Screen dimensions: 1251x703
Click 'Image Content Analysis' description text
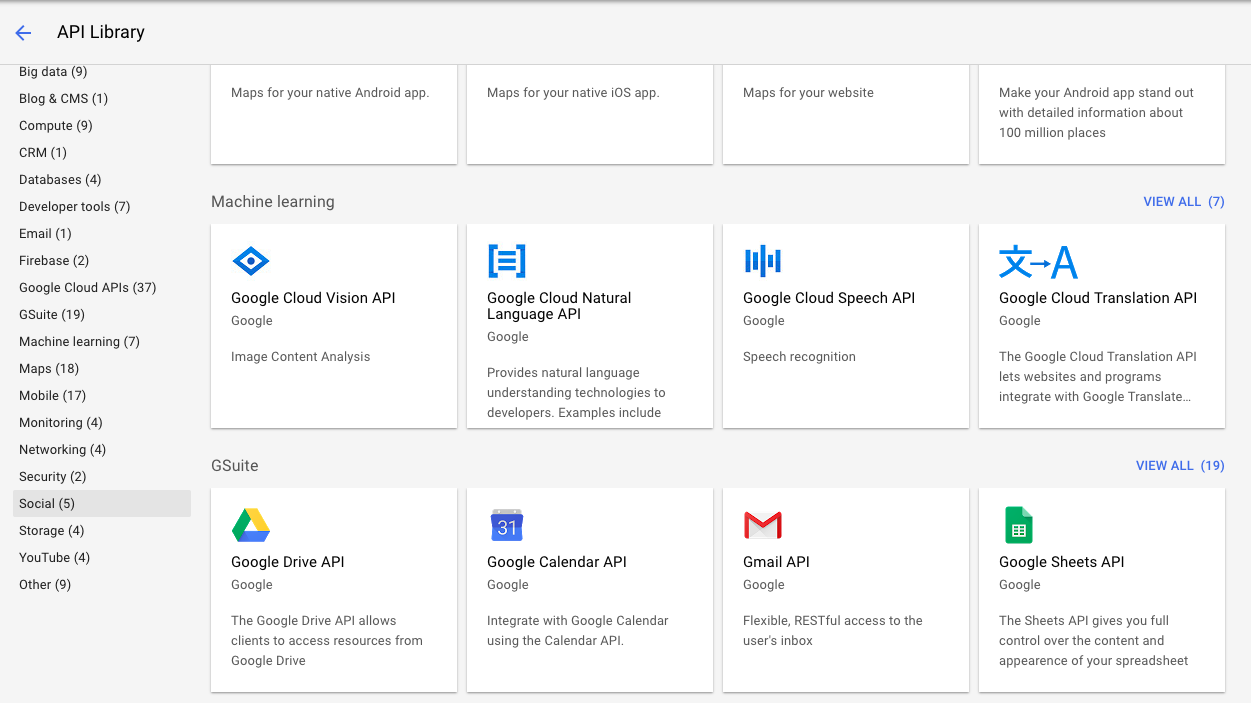coord(300,357)
